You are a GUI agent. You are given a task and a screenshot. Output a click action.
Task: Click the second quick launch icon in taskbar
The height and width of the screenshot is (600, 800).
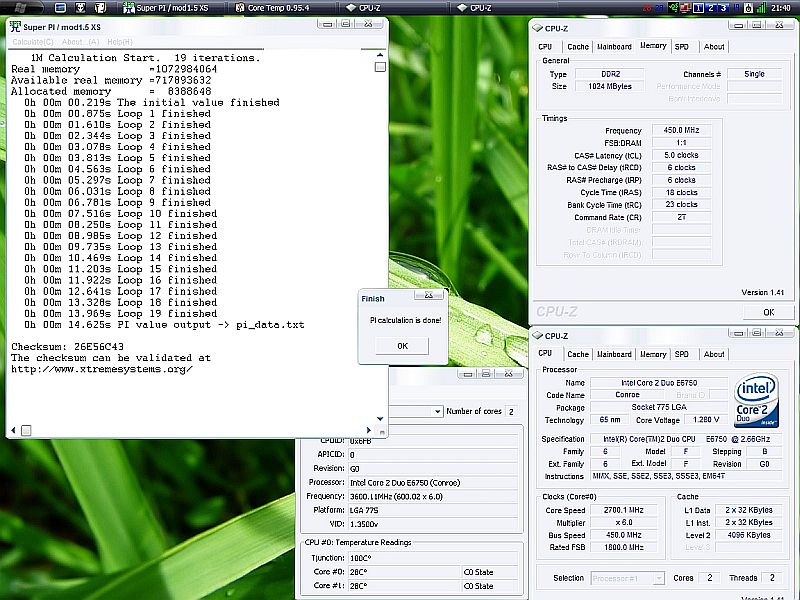[81, 8]
